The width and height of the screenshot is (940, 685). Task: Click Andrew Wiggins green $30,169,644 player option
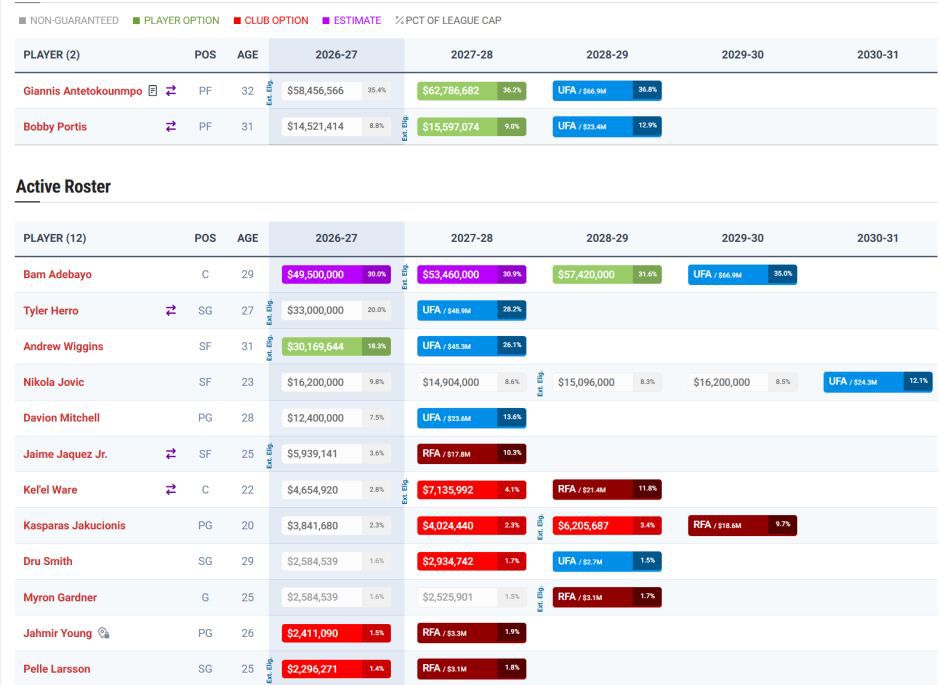336,346
